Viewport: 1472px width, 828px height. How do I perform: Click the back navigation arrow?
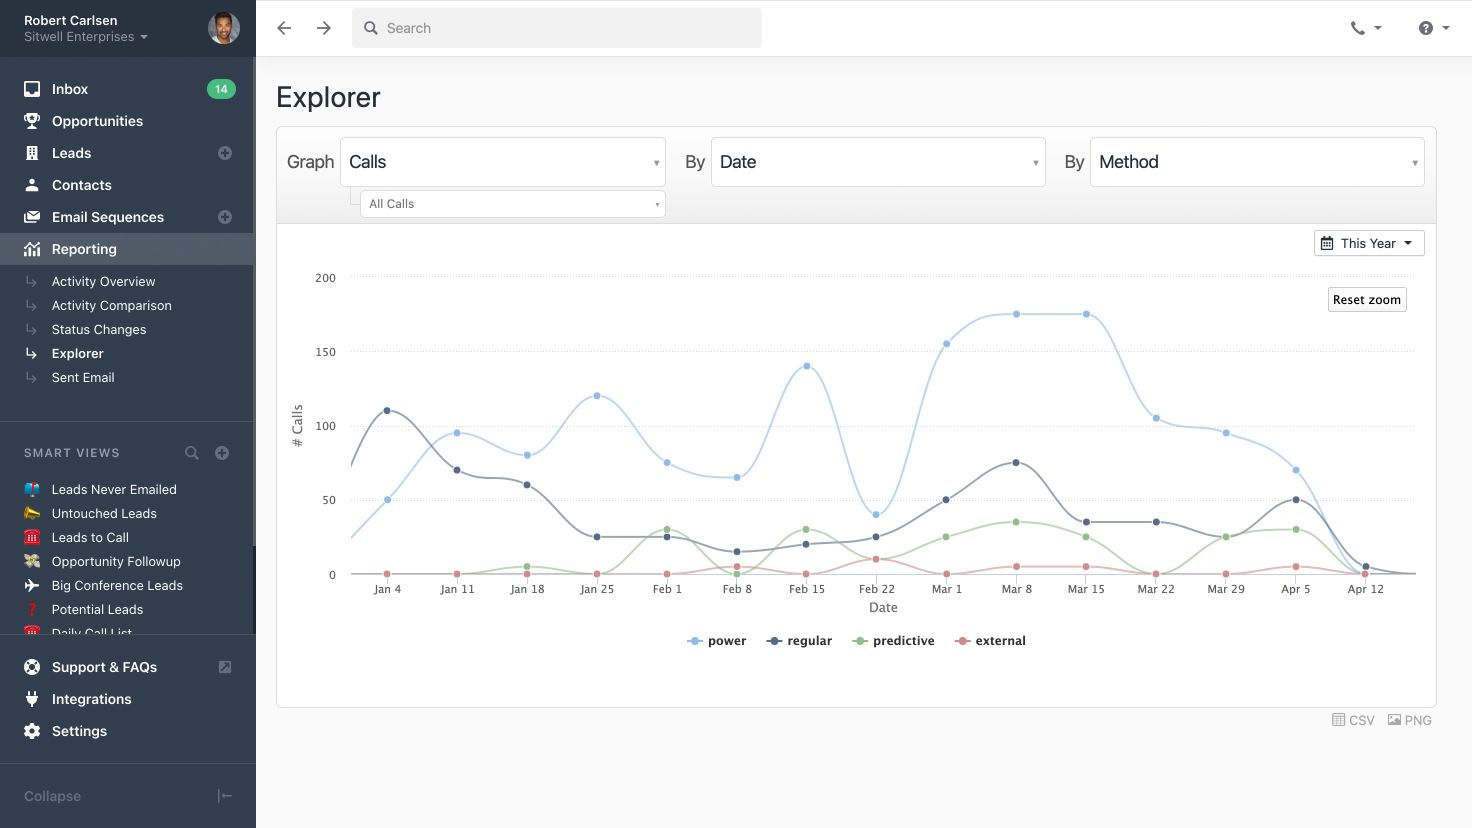[284, 28]
